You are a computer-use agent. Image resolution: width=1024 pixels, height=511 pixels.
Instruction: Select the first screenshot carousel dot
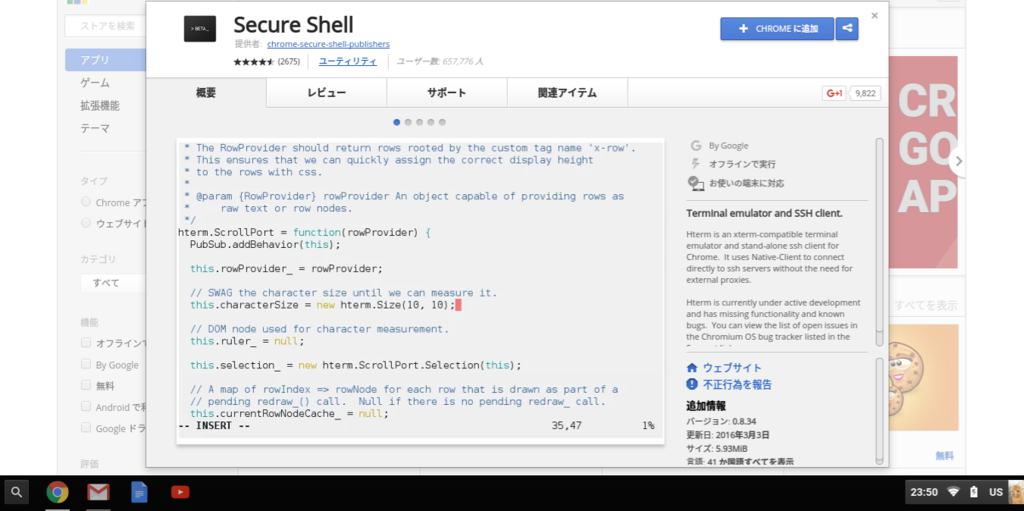(x=396, y=122)
